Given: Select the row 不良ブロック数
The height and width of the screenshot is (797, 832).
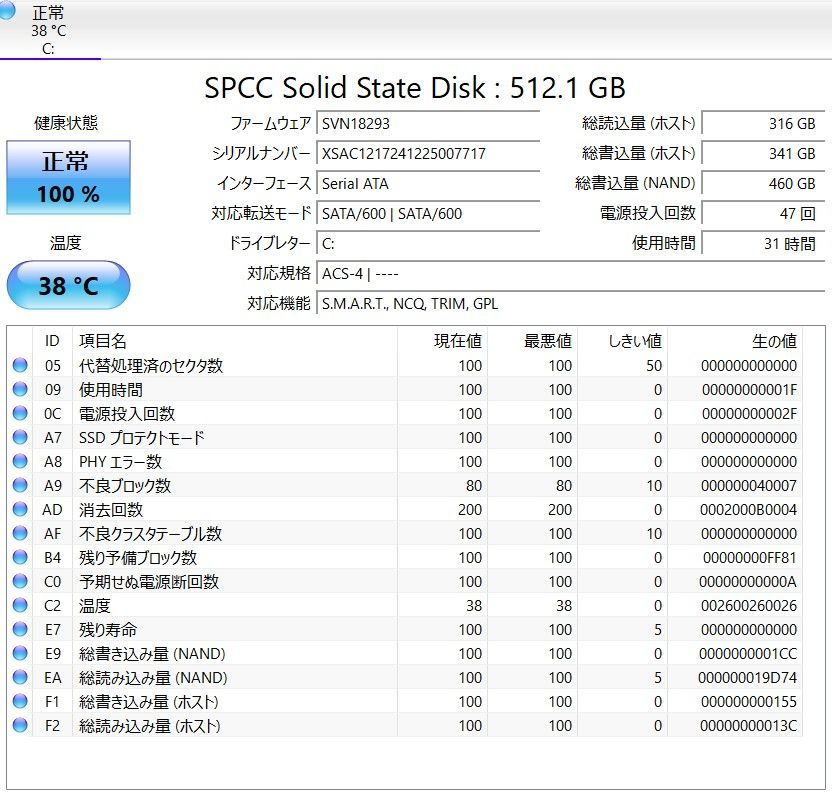Looking at the screenshot, I should (404, 486).
